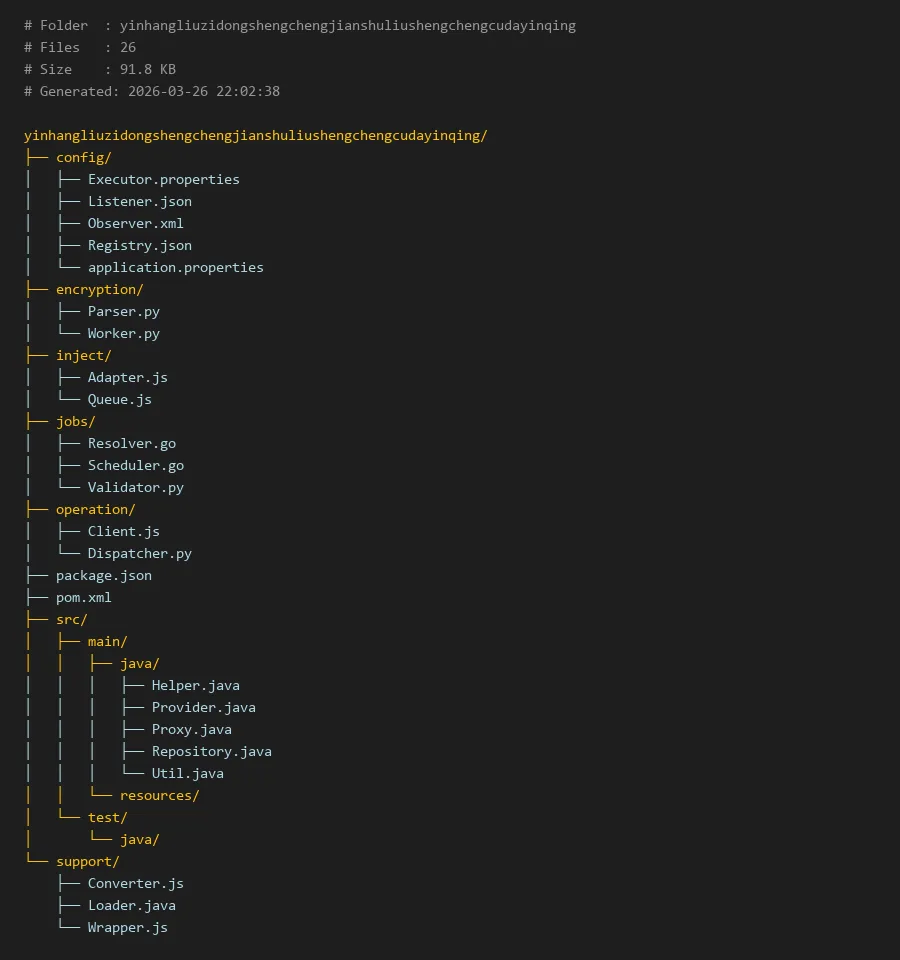Open Wrapper.js in support
This screenshot has width=900, height=960.
coord(127,927)
